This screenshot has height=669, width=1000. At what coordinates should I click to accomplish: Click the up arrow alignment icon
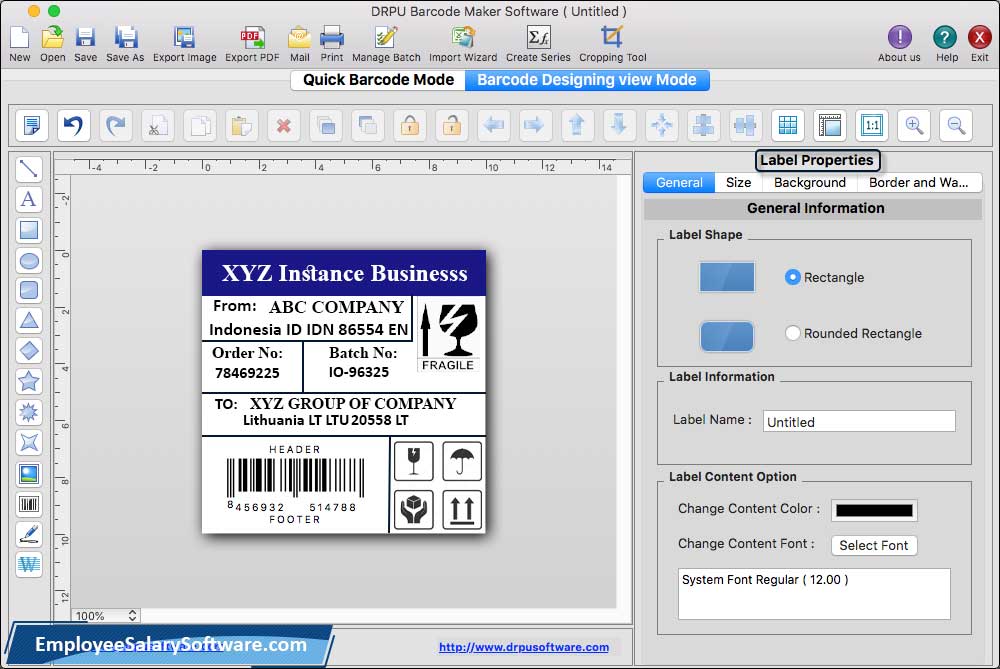pyautogui.click(x=577, y=125)
